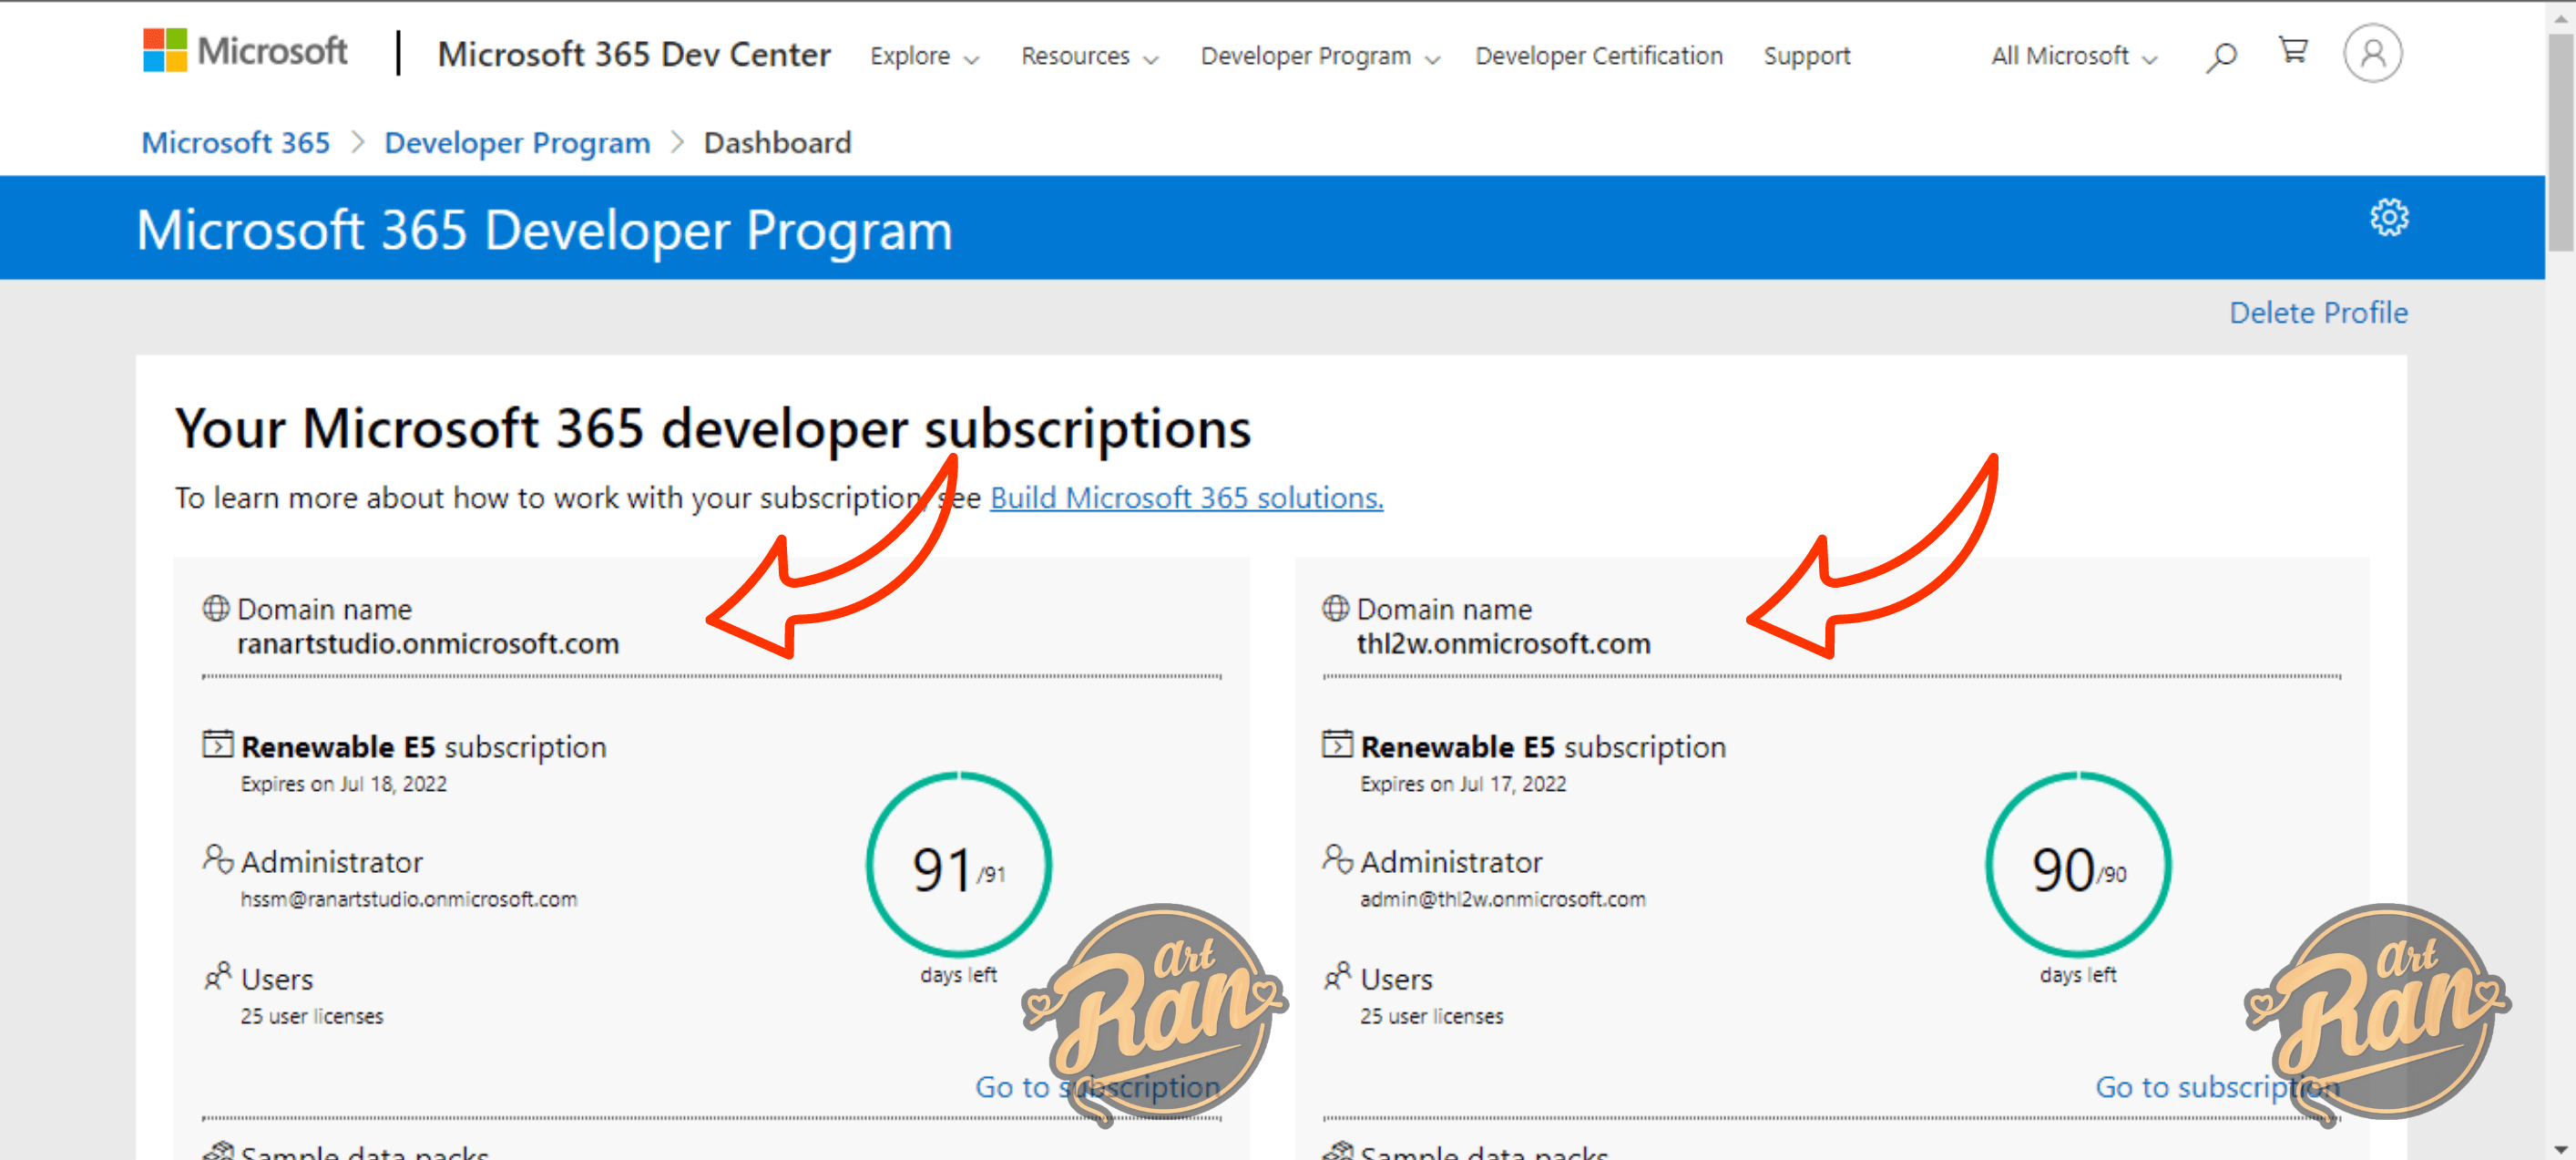Click Administrator person icon for hssm account
Viewport: 2576px width, 1160px height.
[x=217, y=859]
